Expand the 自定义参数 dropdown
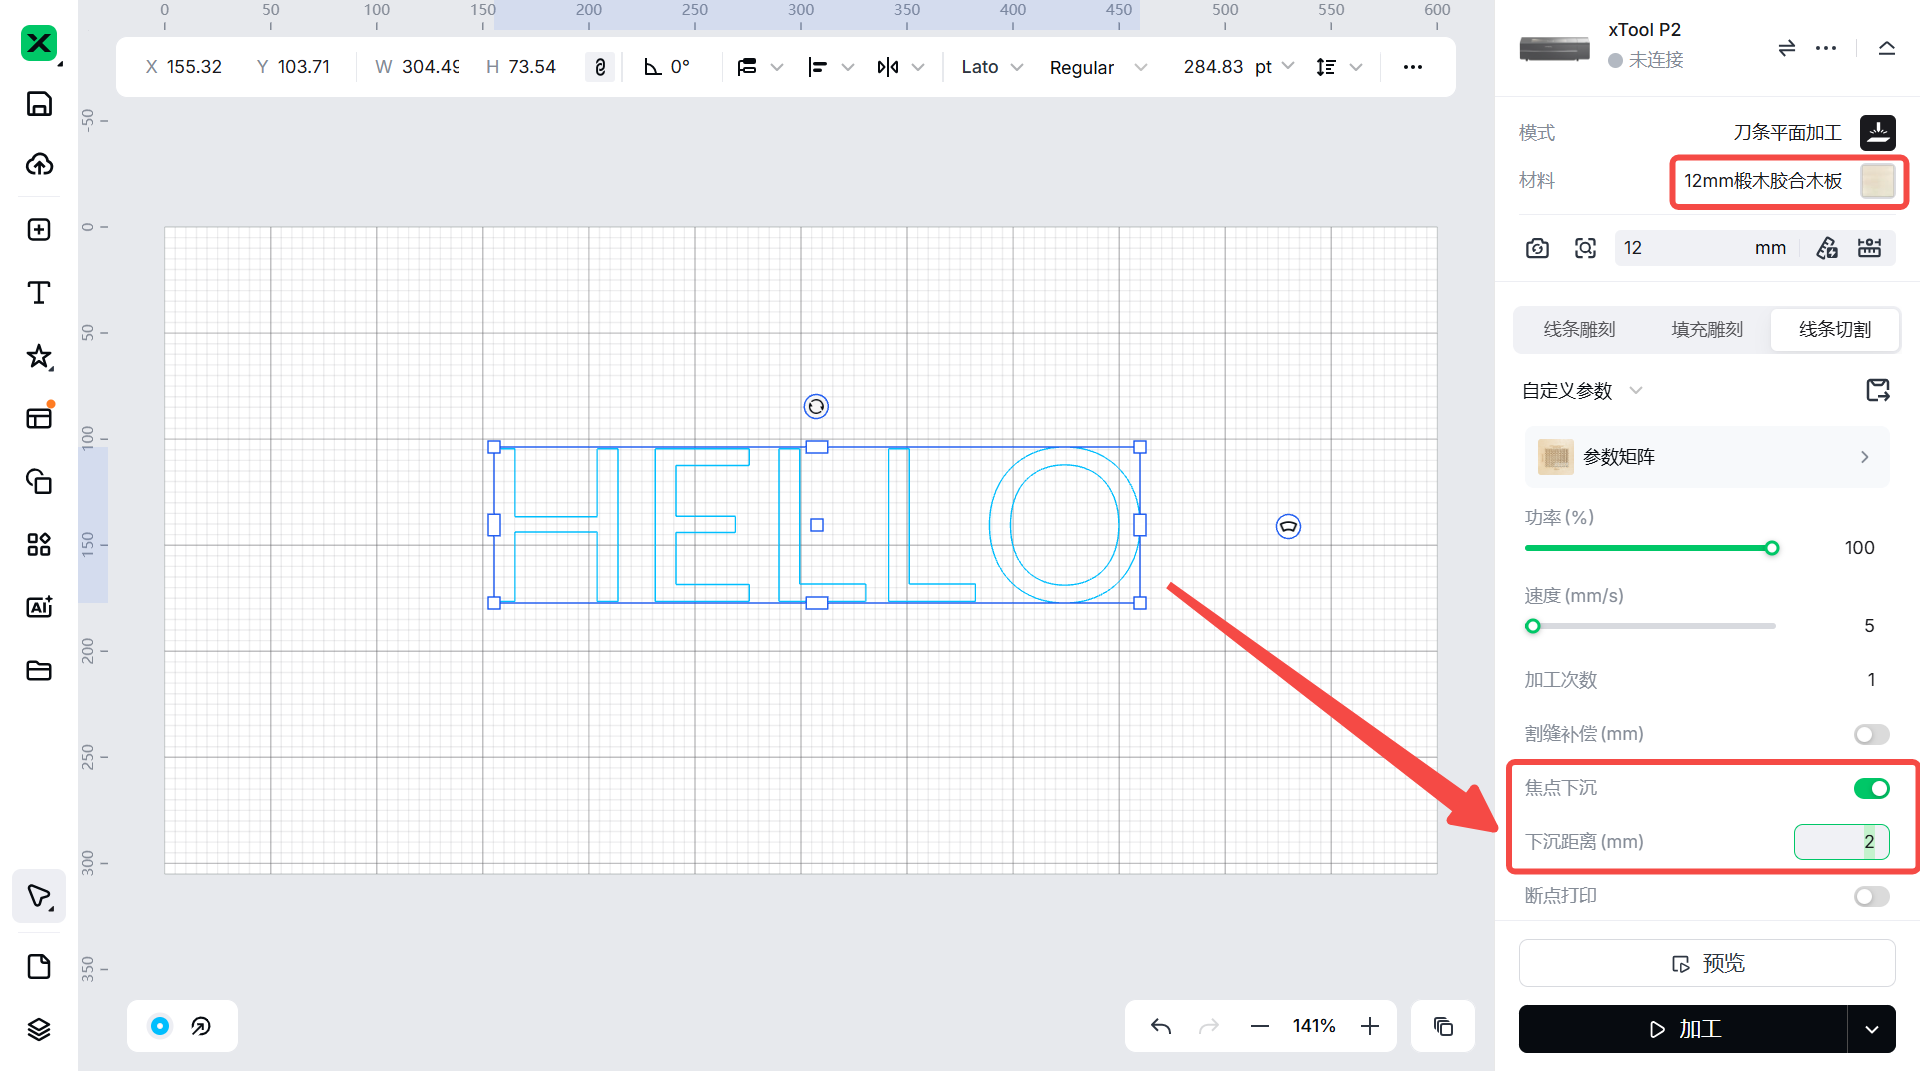The image size is (1920, 1071). click(1582, 390)
